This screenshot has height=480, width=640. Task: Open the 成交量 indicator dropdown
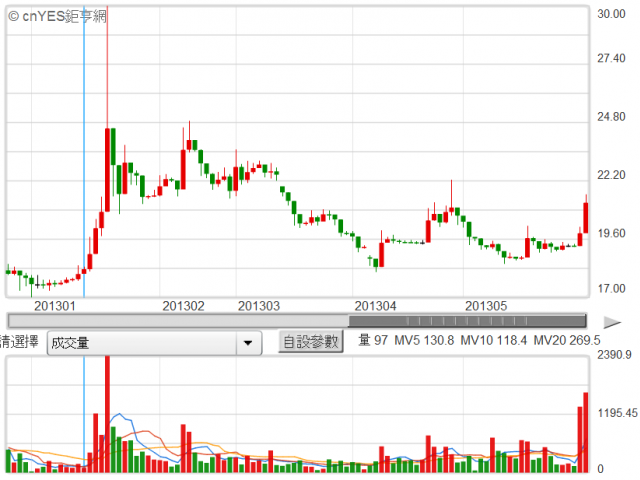(154, 343)
